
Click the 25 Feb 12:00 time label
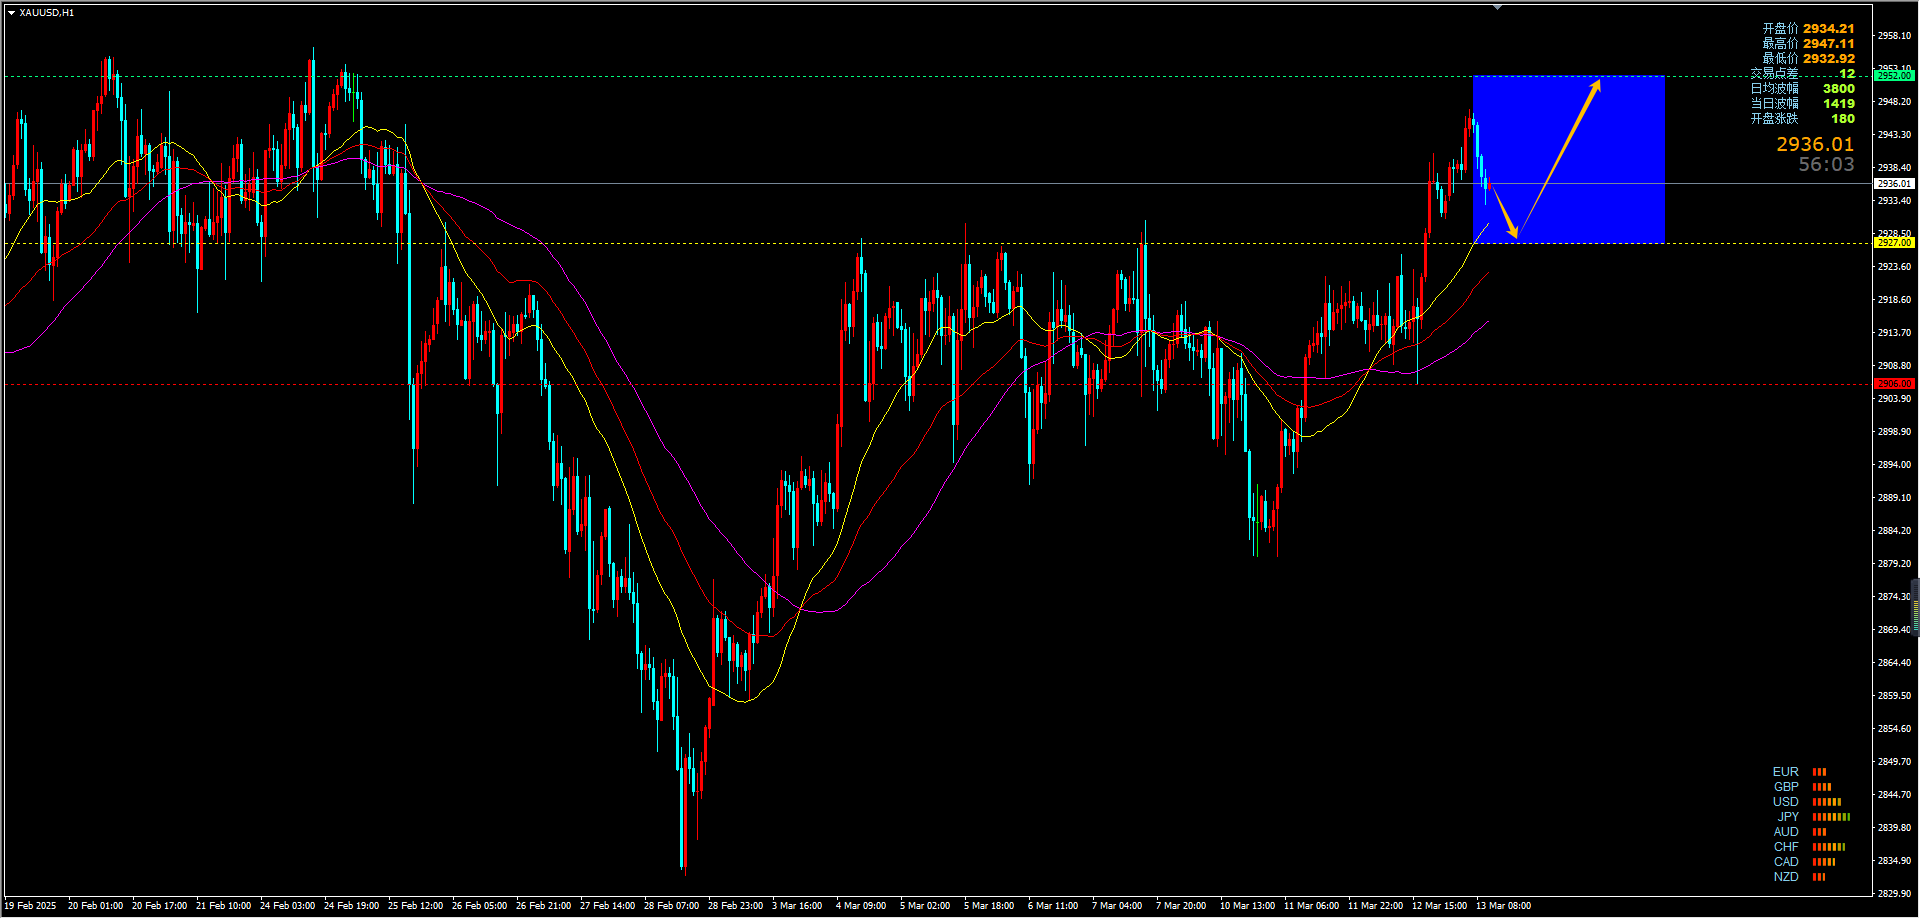tap(416, 906)
